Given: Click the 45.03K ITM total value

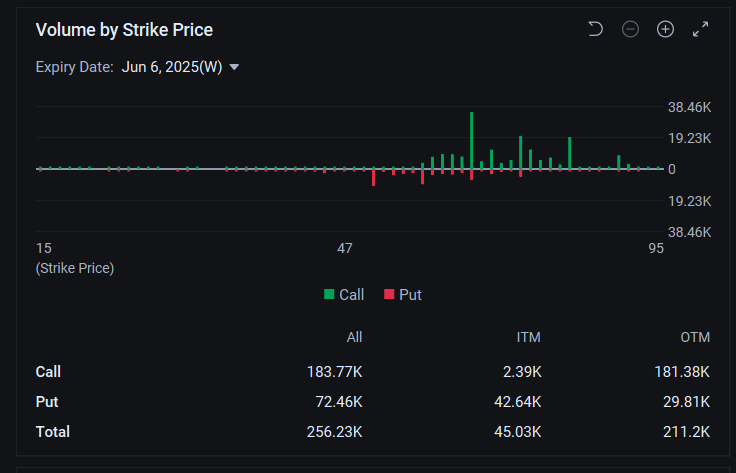Looking at the screenshot, I should (518, 432).
